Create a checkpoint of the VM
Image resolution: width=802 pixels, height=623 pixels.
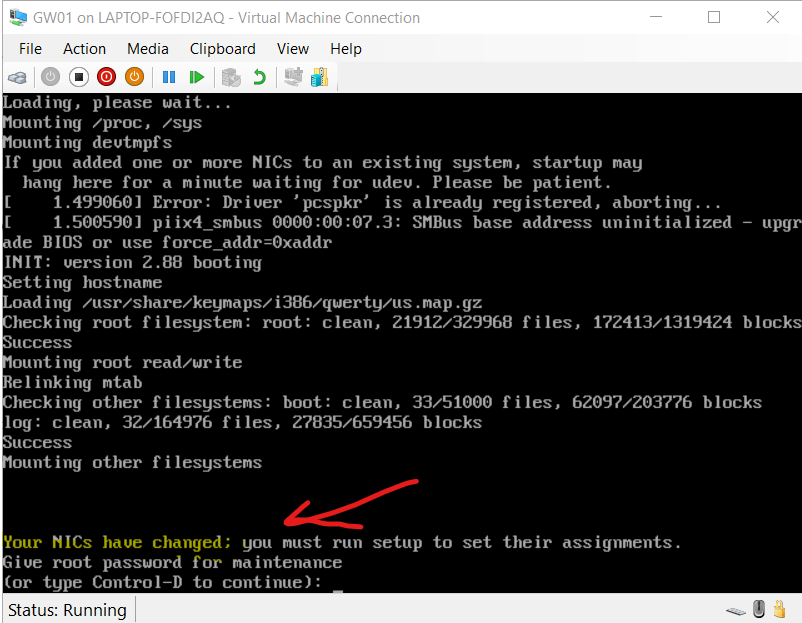pos(231,78)
